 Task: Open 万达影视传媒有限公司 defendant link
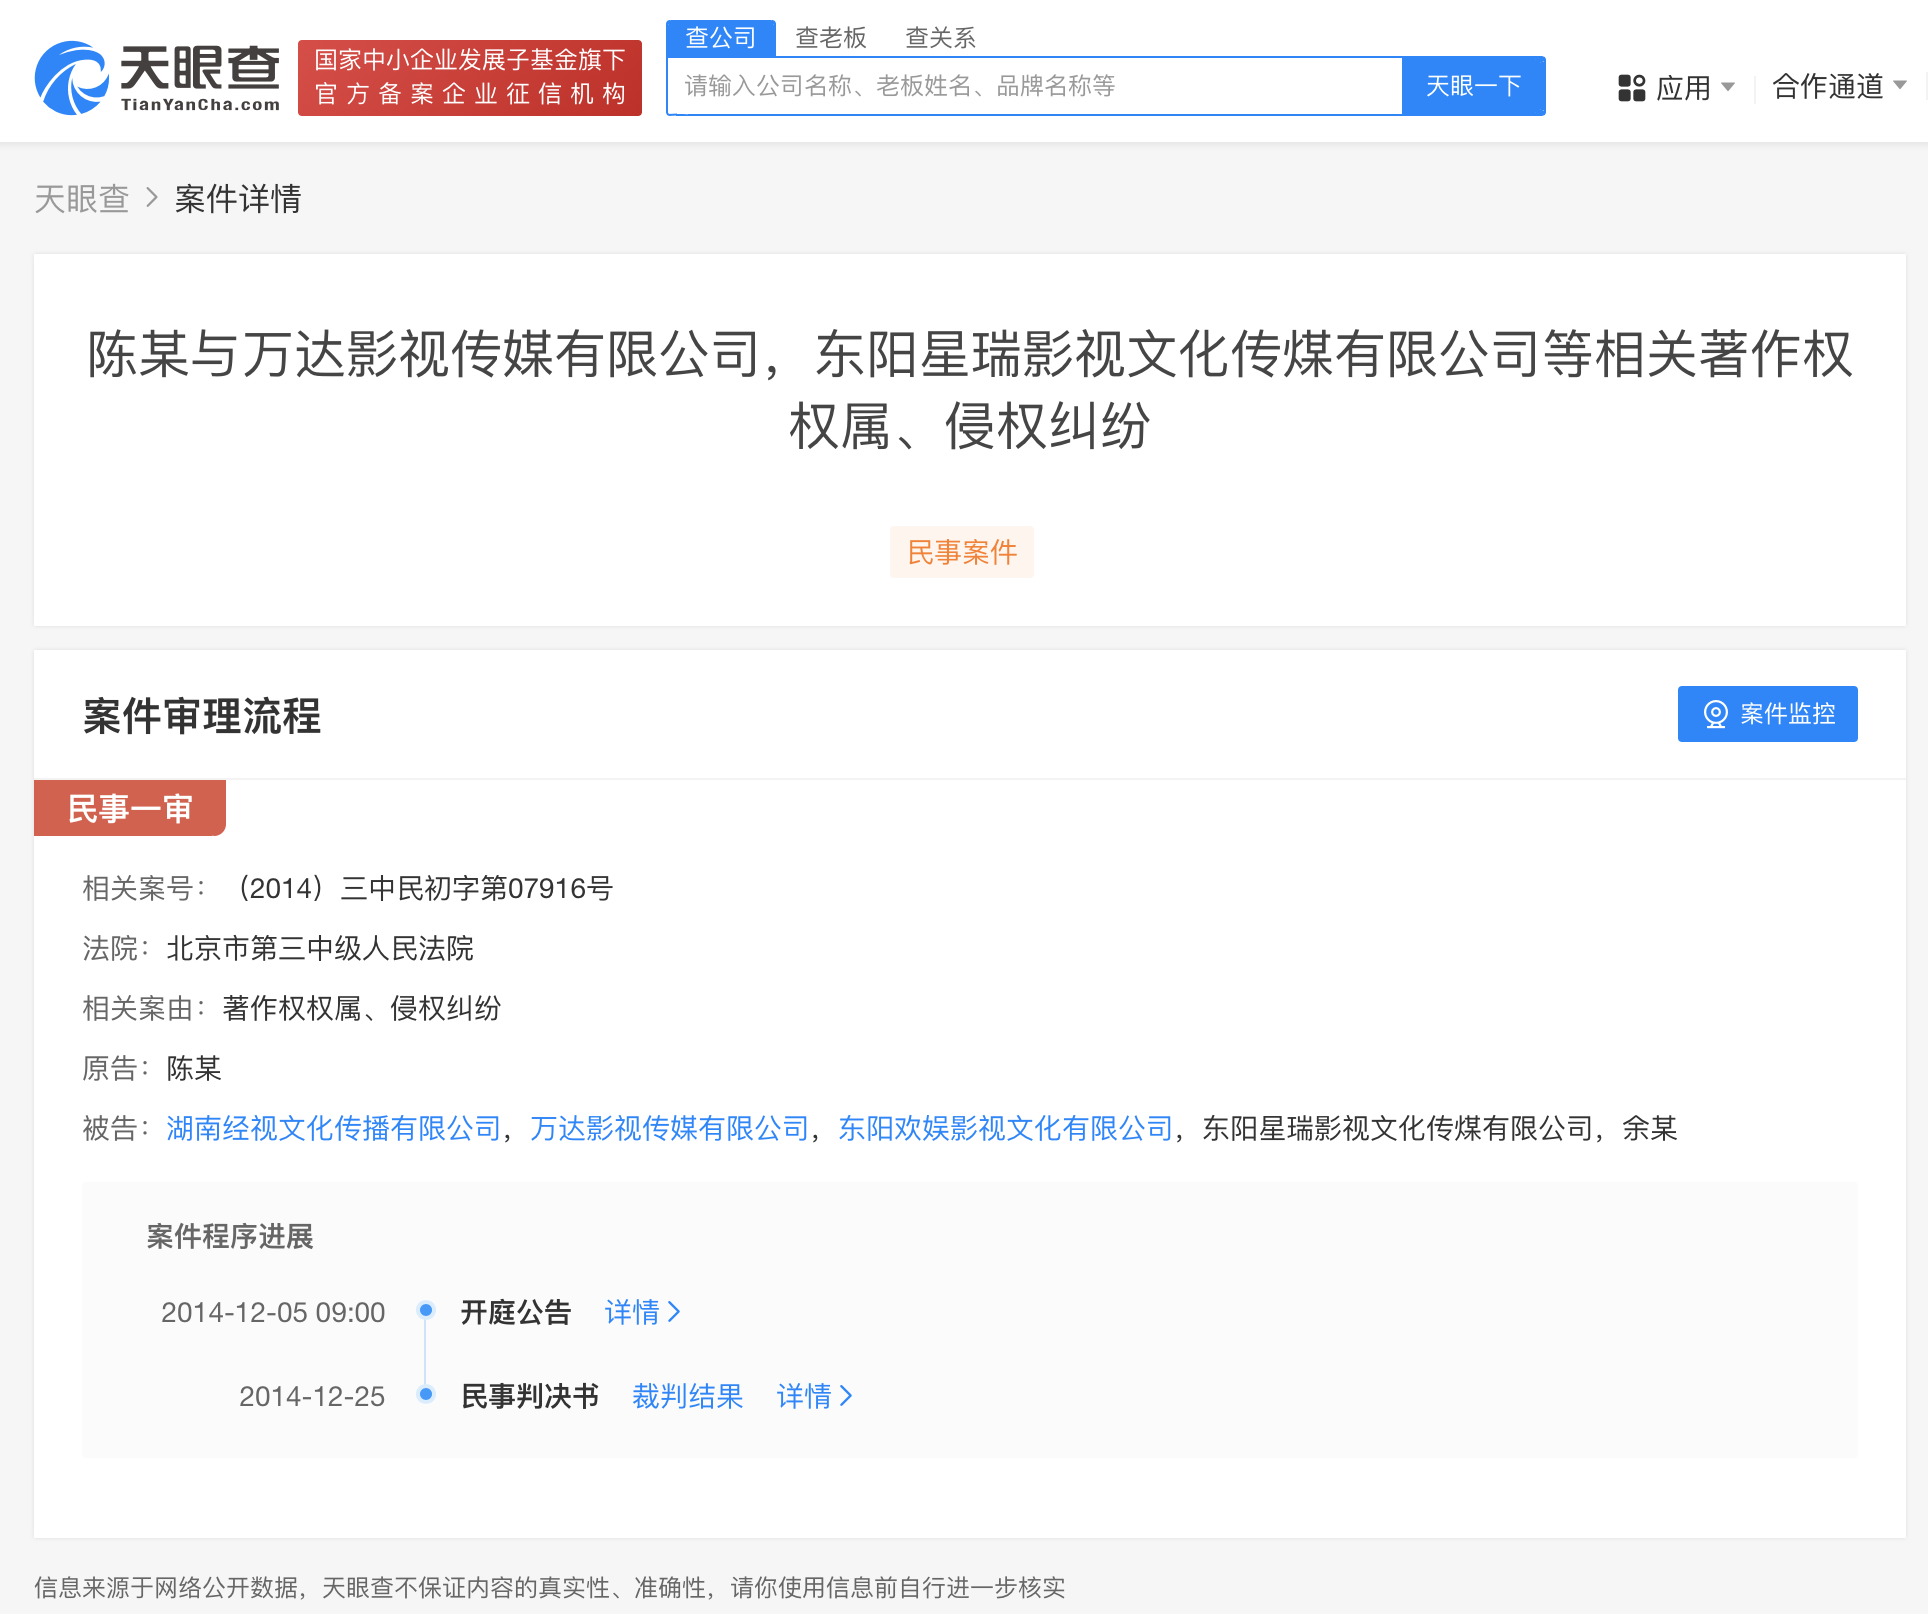click(x=670, y=1128)
